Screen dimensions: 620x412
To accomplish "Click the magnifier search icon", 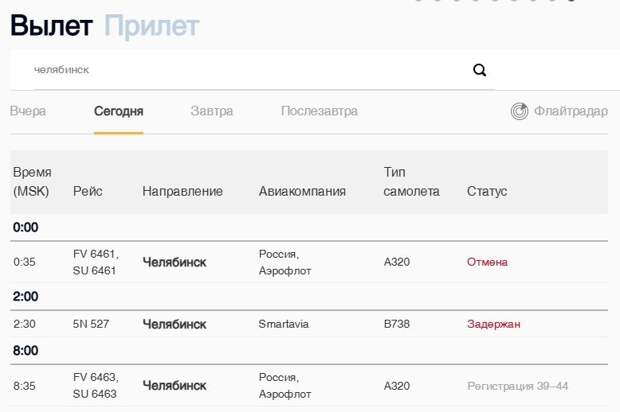I will click(x=479, y=70).
